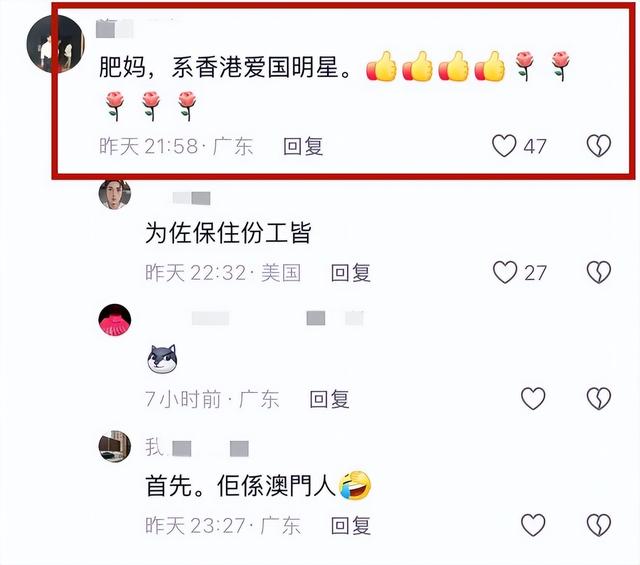This screenshot has height=565, width=640.
Task: Like the 佢係澳門人 reply
Action: [x=533, y=525]
